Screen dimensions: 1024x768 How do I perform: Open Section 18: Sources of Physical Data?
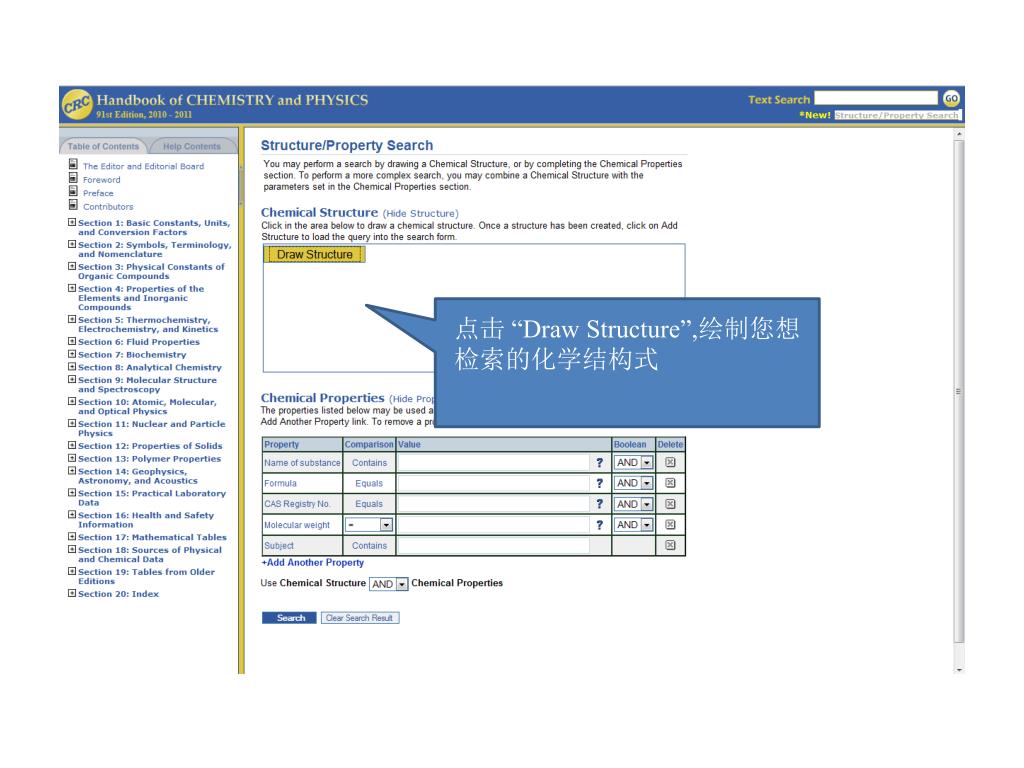click(x=150, y=554)
